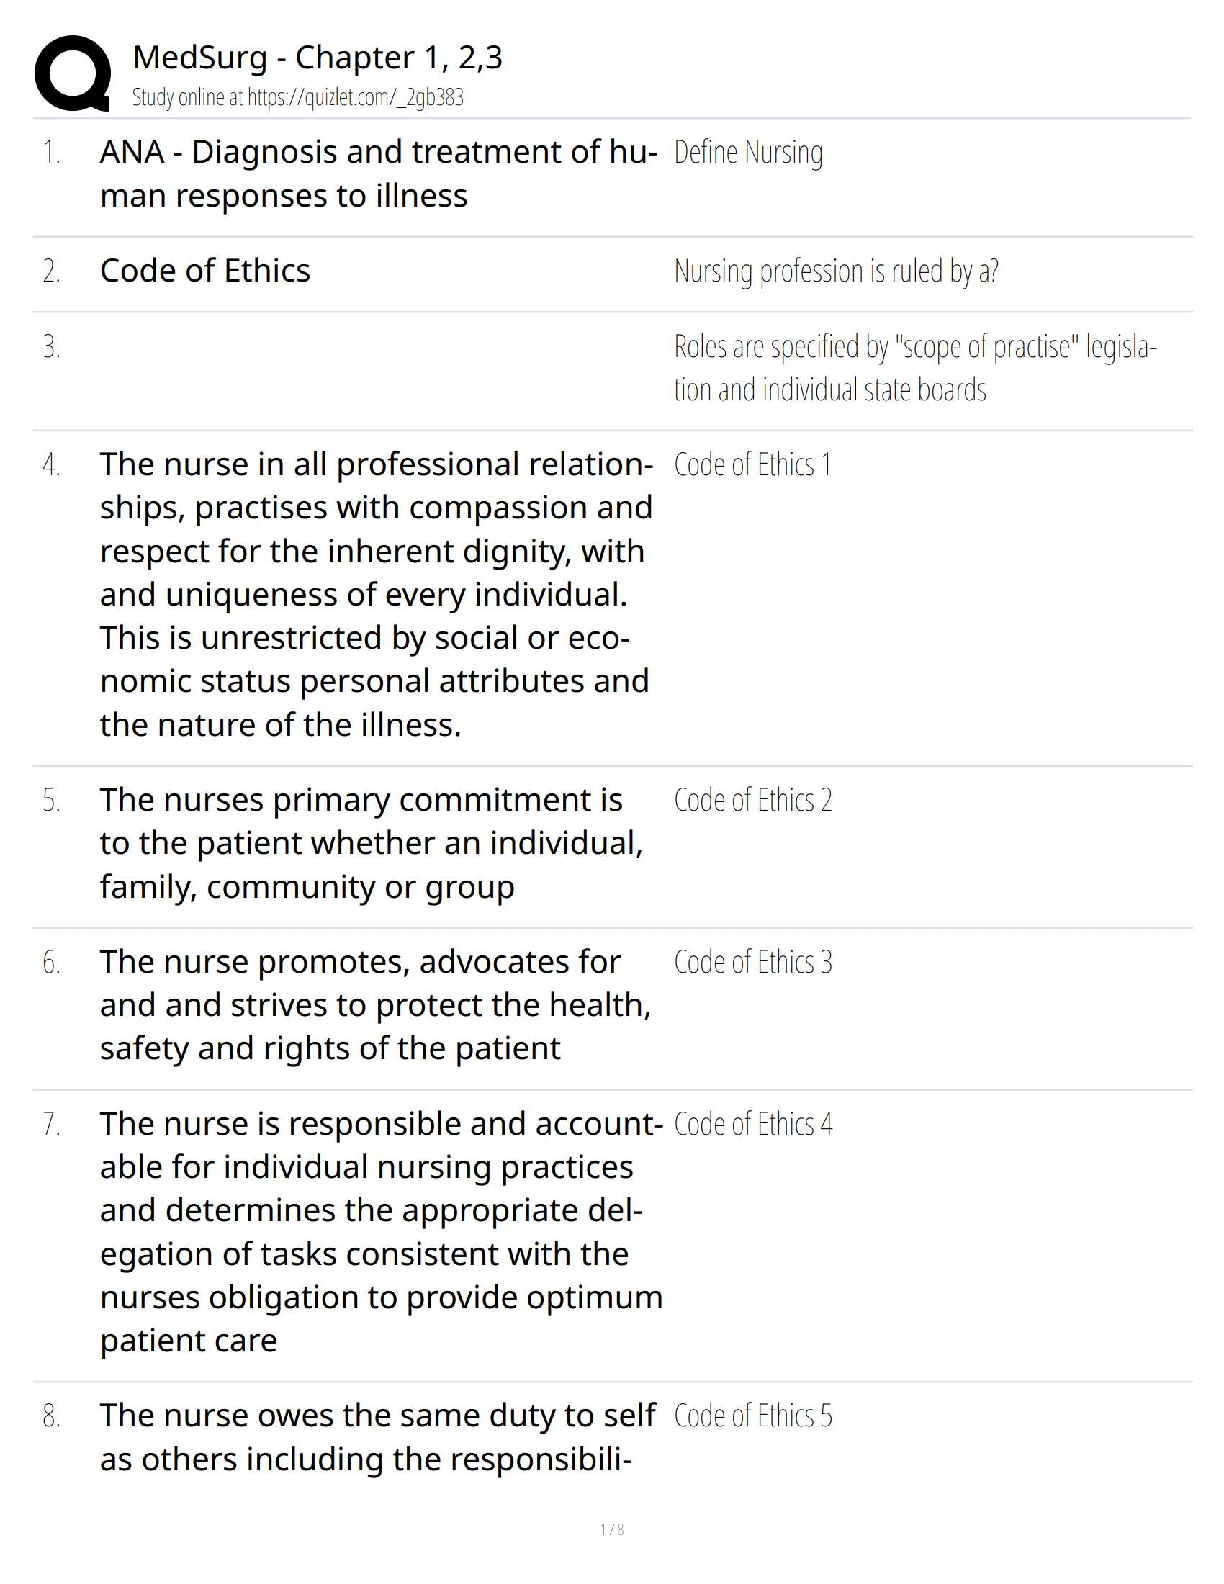
Task: Click the page number 1 / 8 indicator
Action: (x=612, y=1529)
